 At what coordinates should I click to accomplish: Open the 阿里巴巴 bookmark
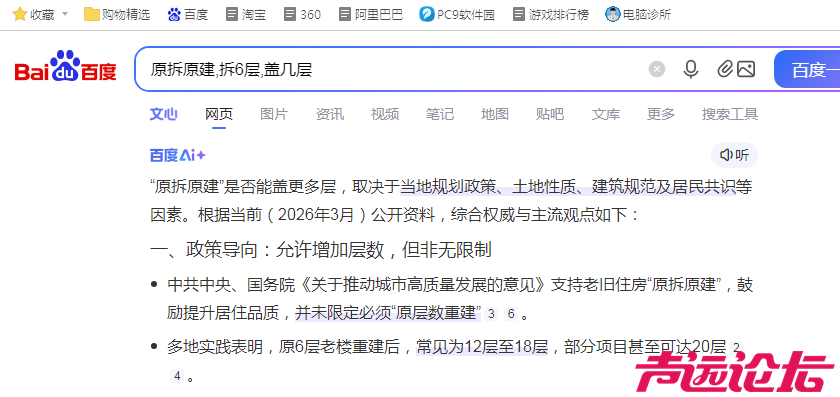coord(371,14)
